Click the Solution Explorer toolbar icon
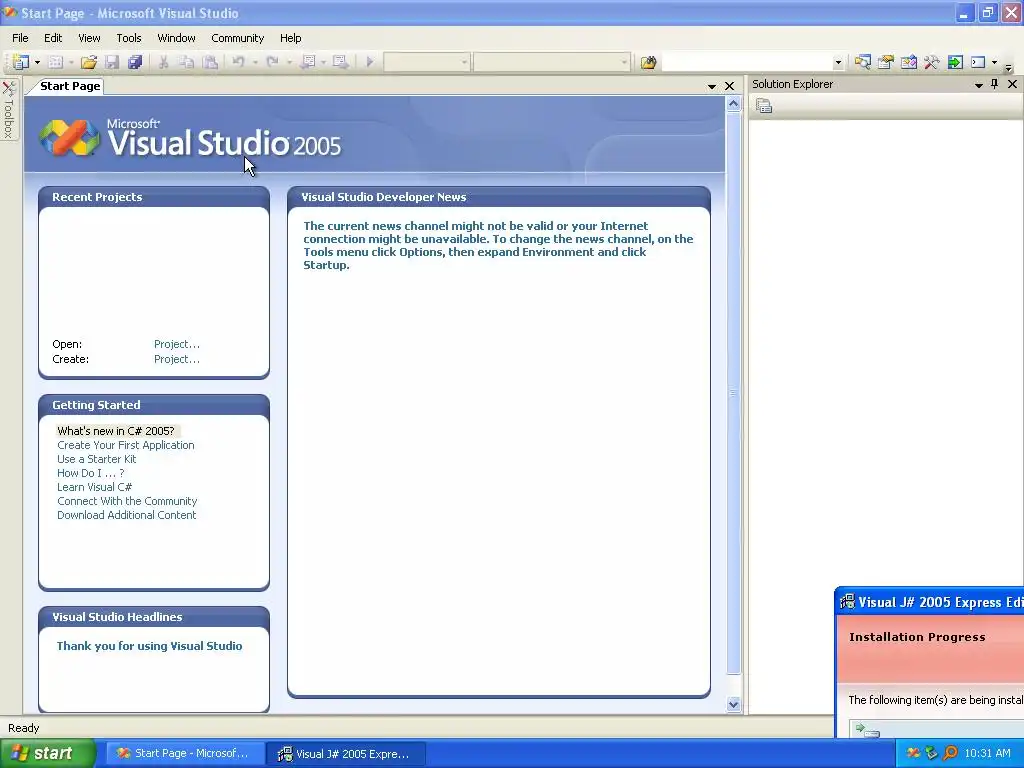This screenshot has width=1024, height=768. click(x=863, y=62)
